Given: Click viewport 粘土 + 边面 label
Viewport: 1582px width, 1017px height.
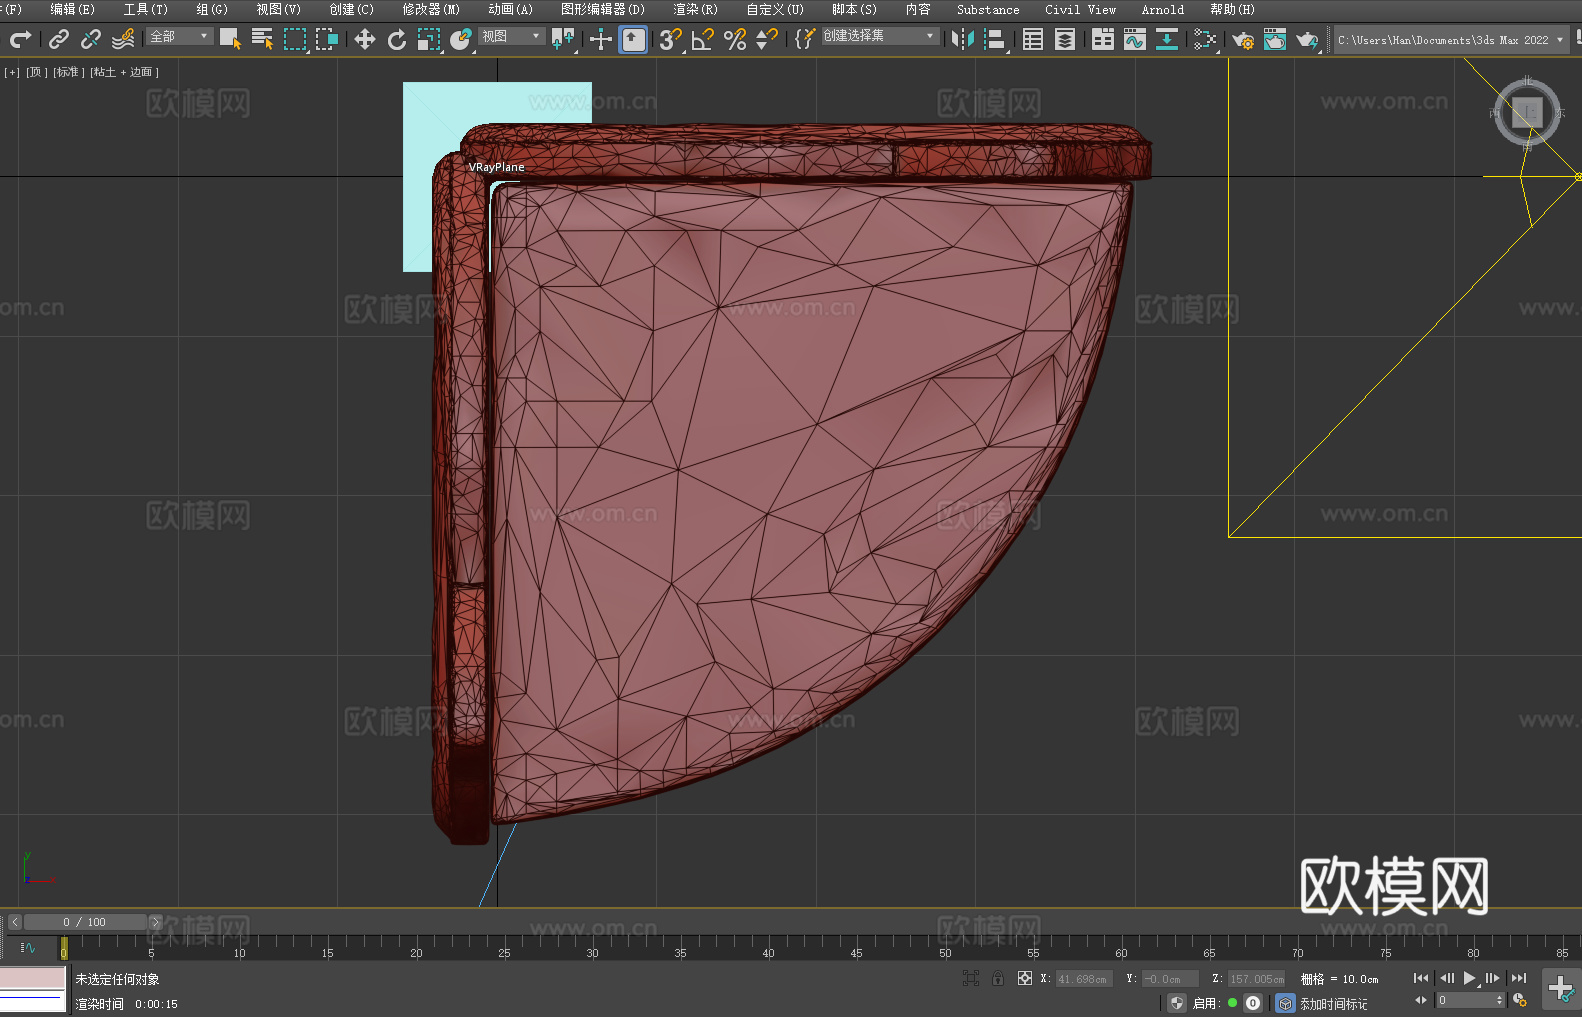Looking at the screenshot, I should click(x=124, y=72).
